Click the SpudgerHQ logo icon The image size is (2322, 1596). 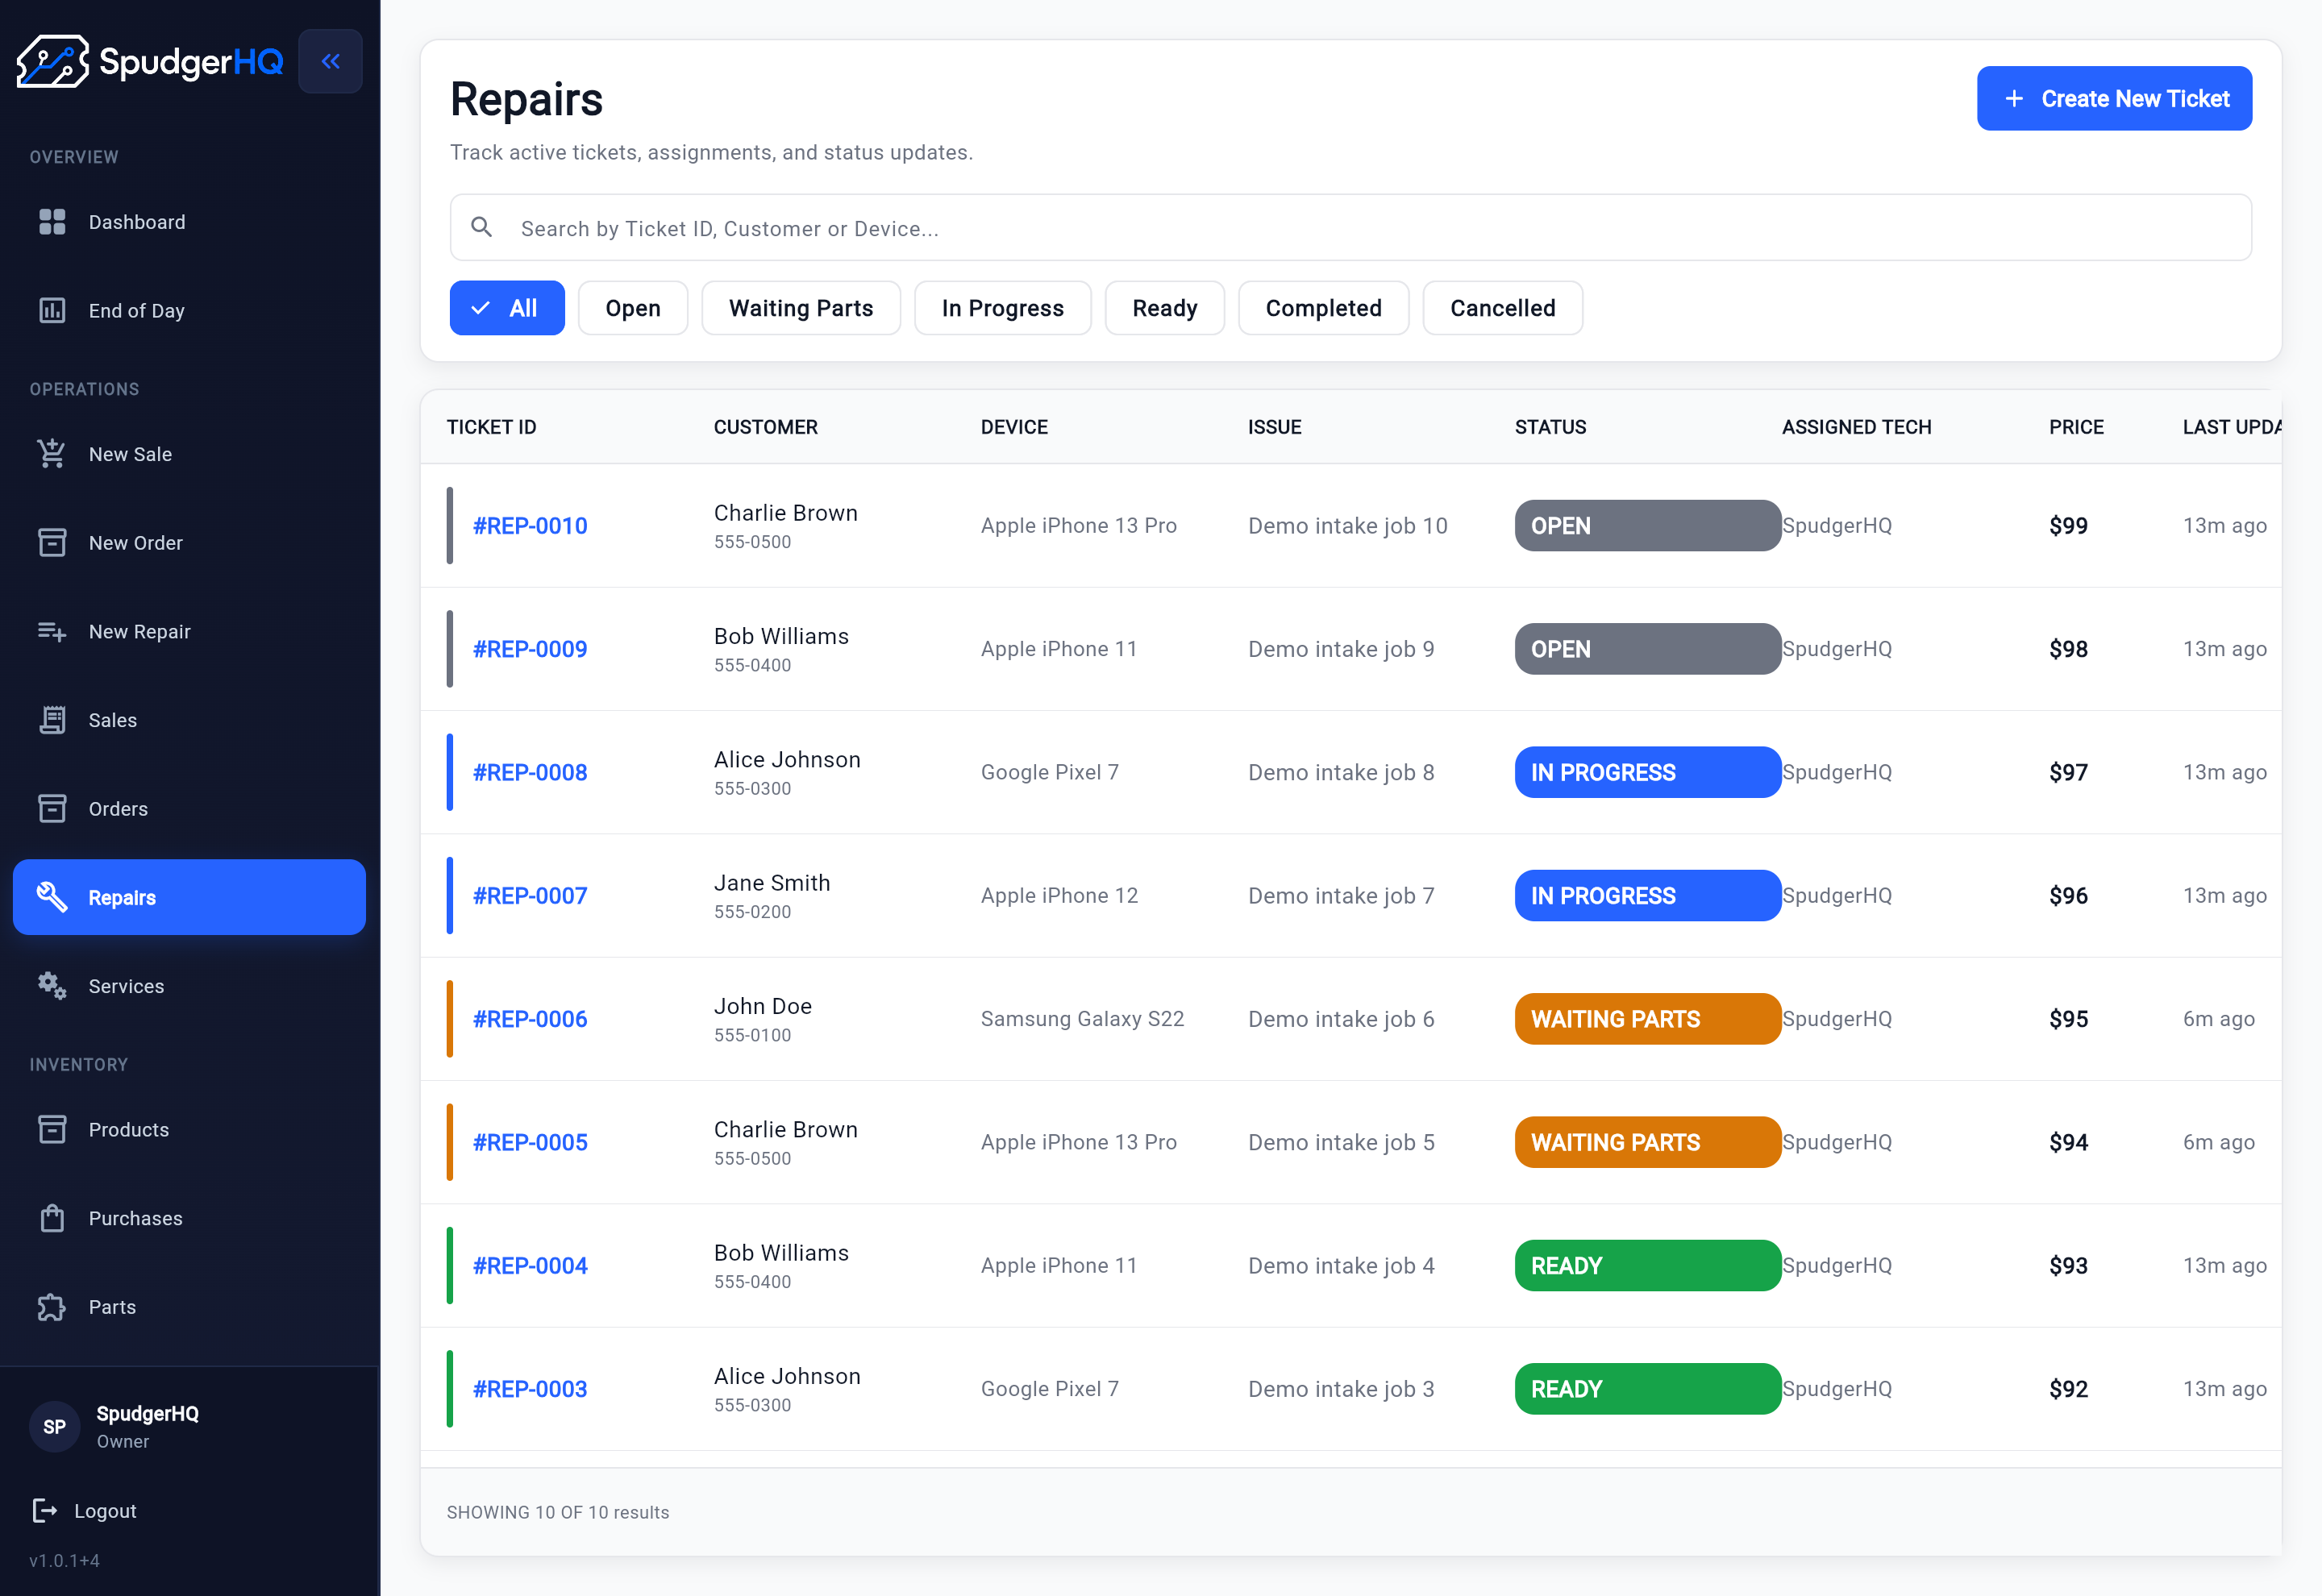click(53, 61)
